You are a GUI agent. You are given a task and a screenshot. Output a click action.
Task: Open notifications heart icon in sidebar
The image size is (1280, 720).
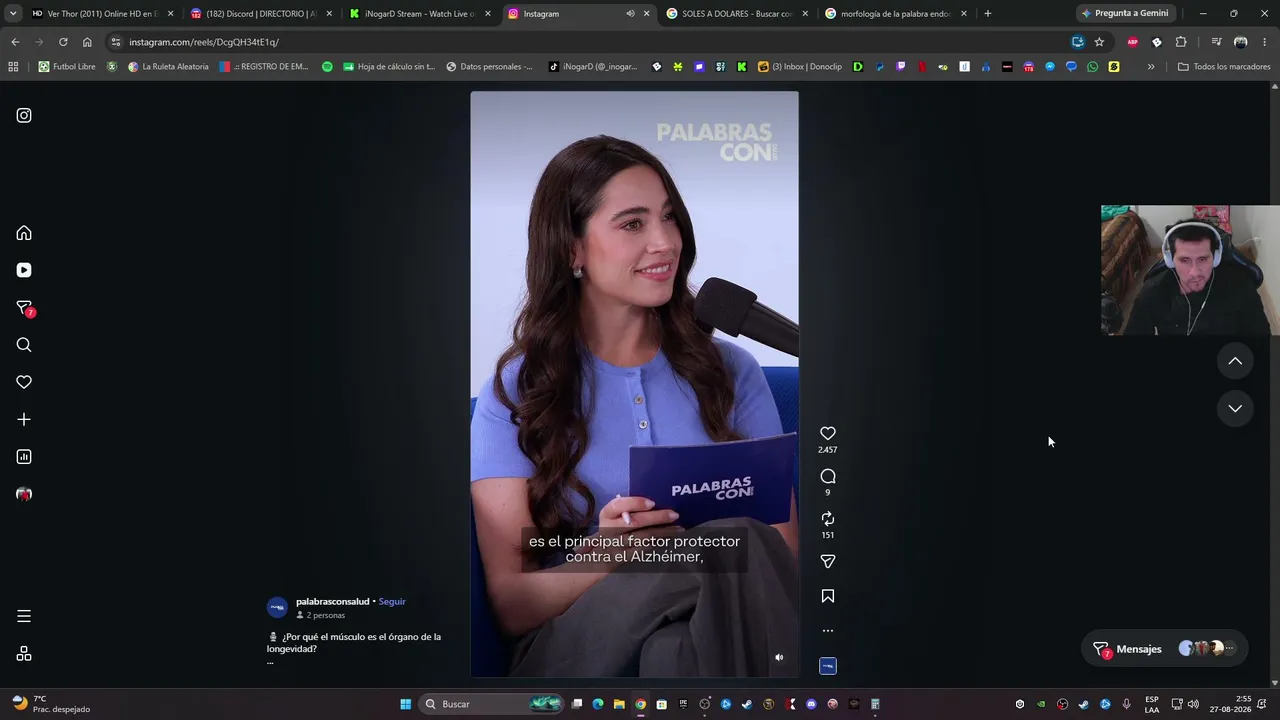tap(24, 382)
